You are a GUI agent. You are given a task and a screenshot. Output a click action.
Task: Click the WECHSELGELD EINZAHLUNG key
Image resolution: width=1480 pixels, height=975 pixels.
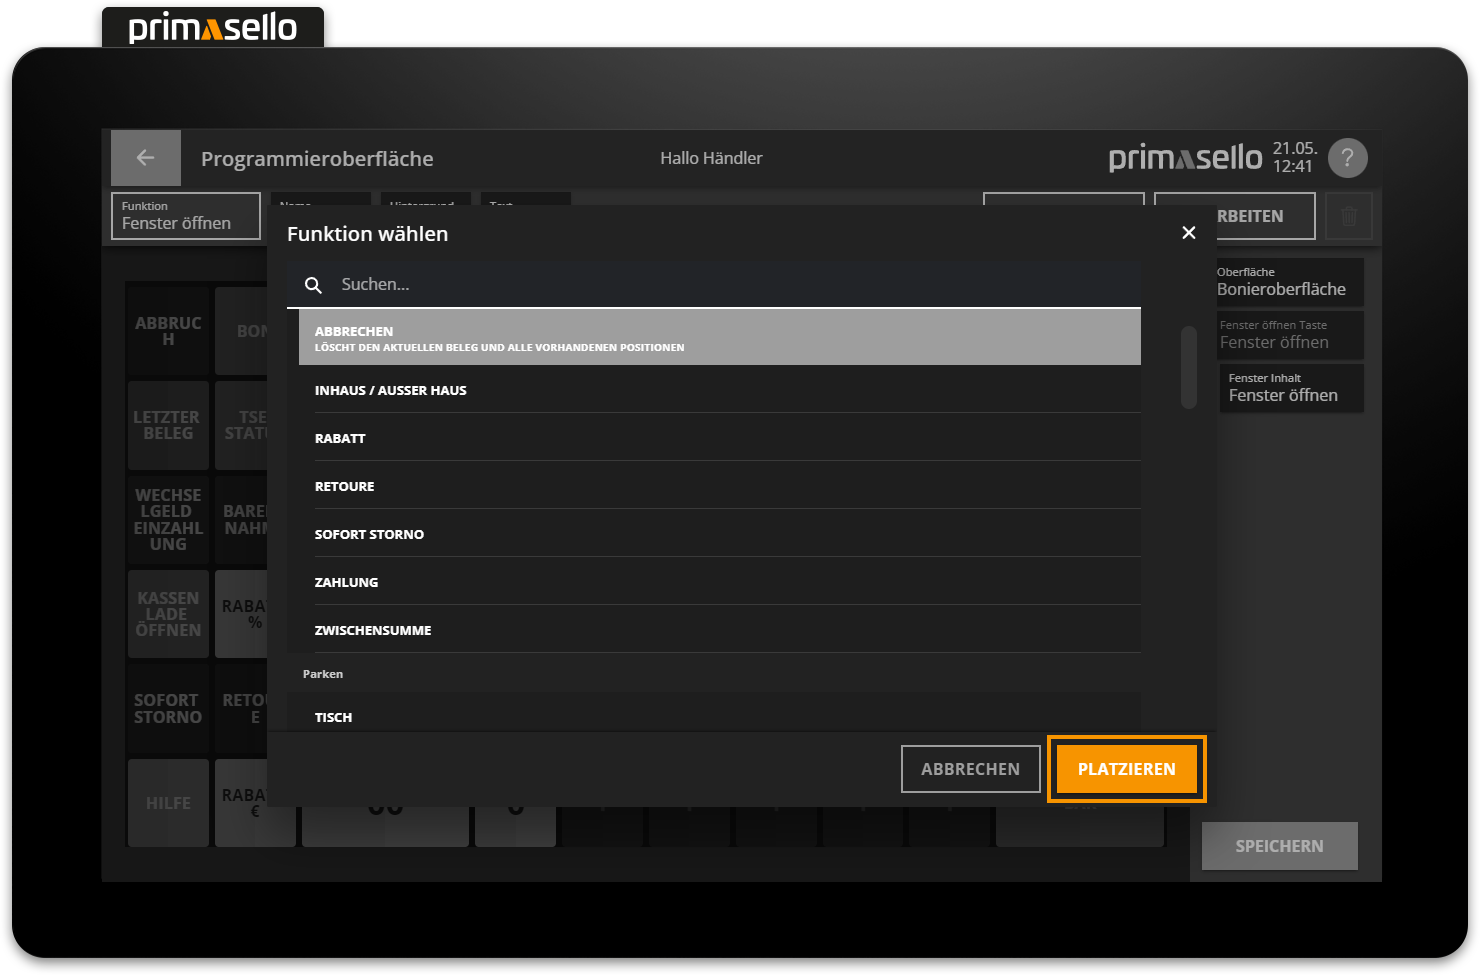click(x=167, y=519)
